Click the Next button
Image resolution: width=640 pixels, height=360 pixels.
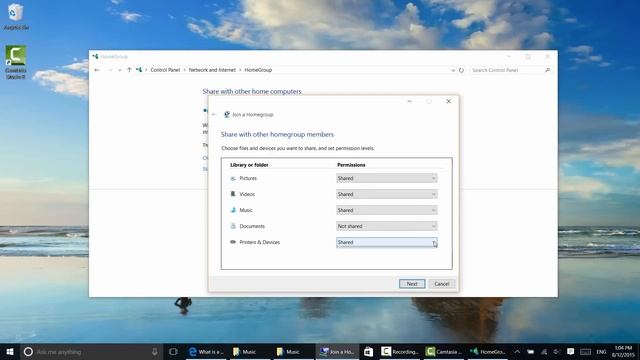(x=412, y=284)
